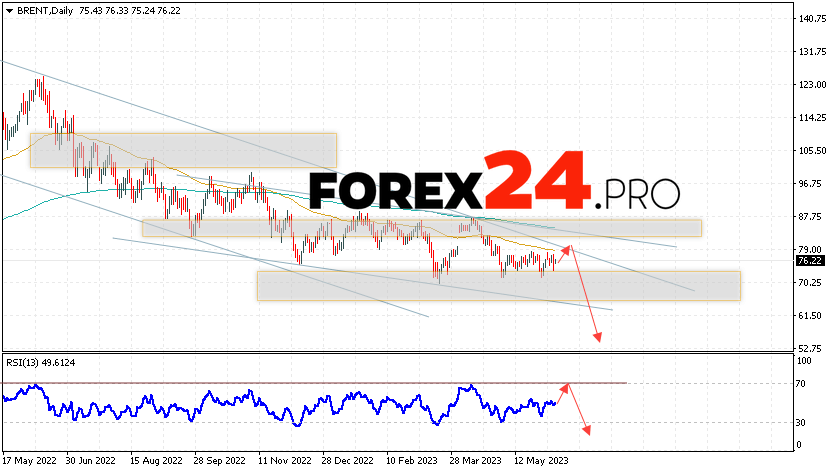Viewport: 833px width, 472px height.
Task: Click the small triangle beside BRENT,Daily
Action: 9,8
